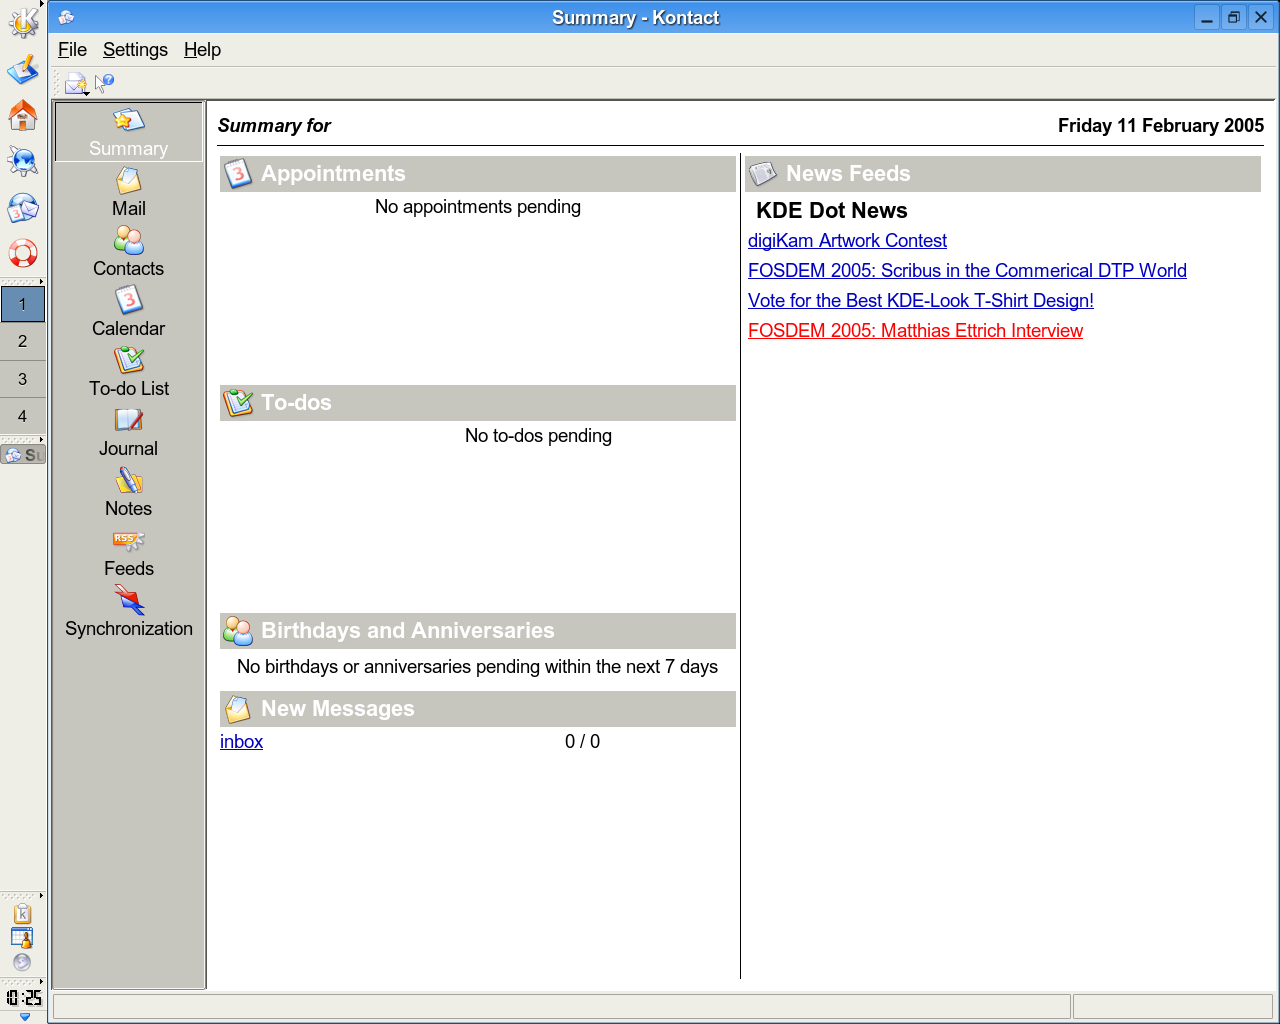Screen dimensions: 1280x1024
Task: Click the What's This help toolbar icon
Action: (x=104, y=84)
